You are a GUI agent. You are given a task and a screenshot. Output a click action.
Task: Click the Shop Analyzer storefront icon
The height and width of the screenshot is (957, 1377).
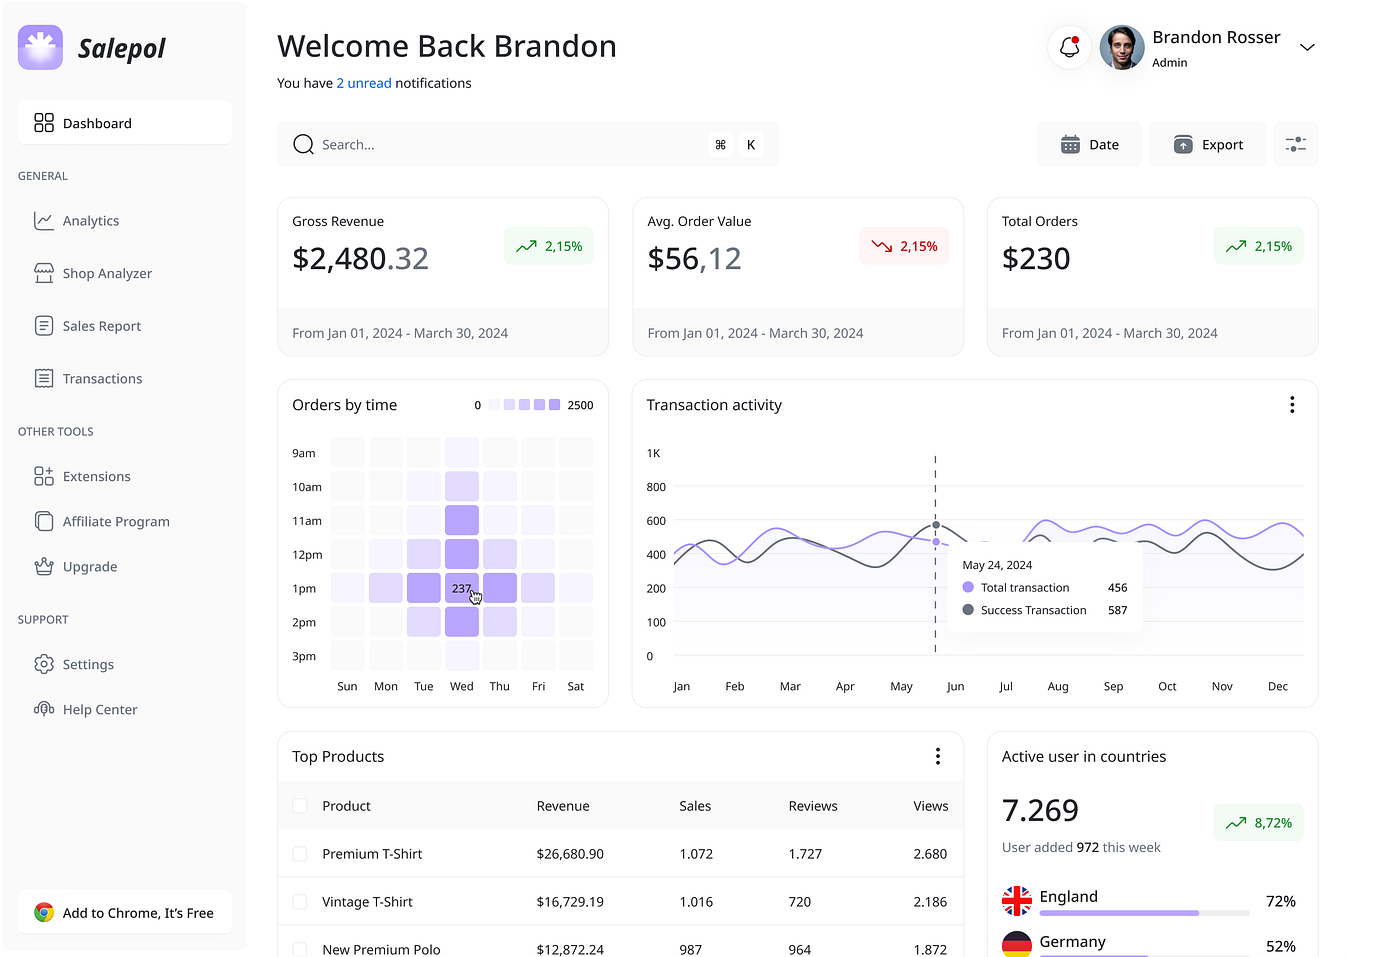coord(44,273)
